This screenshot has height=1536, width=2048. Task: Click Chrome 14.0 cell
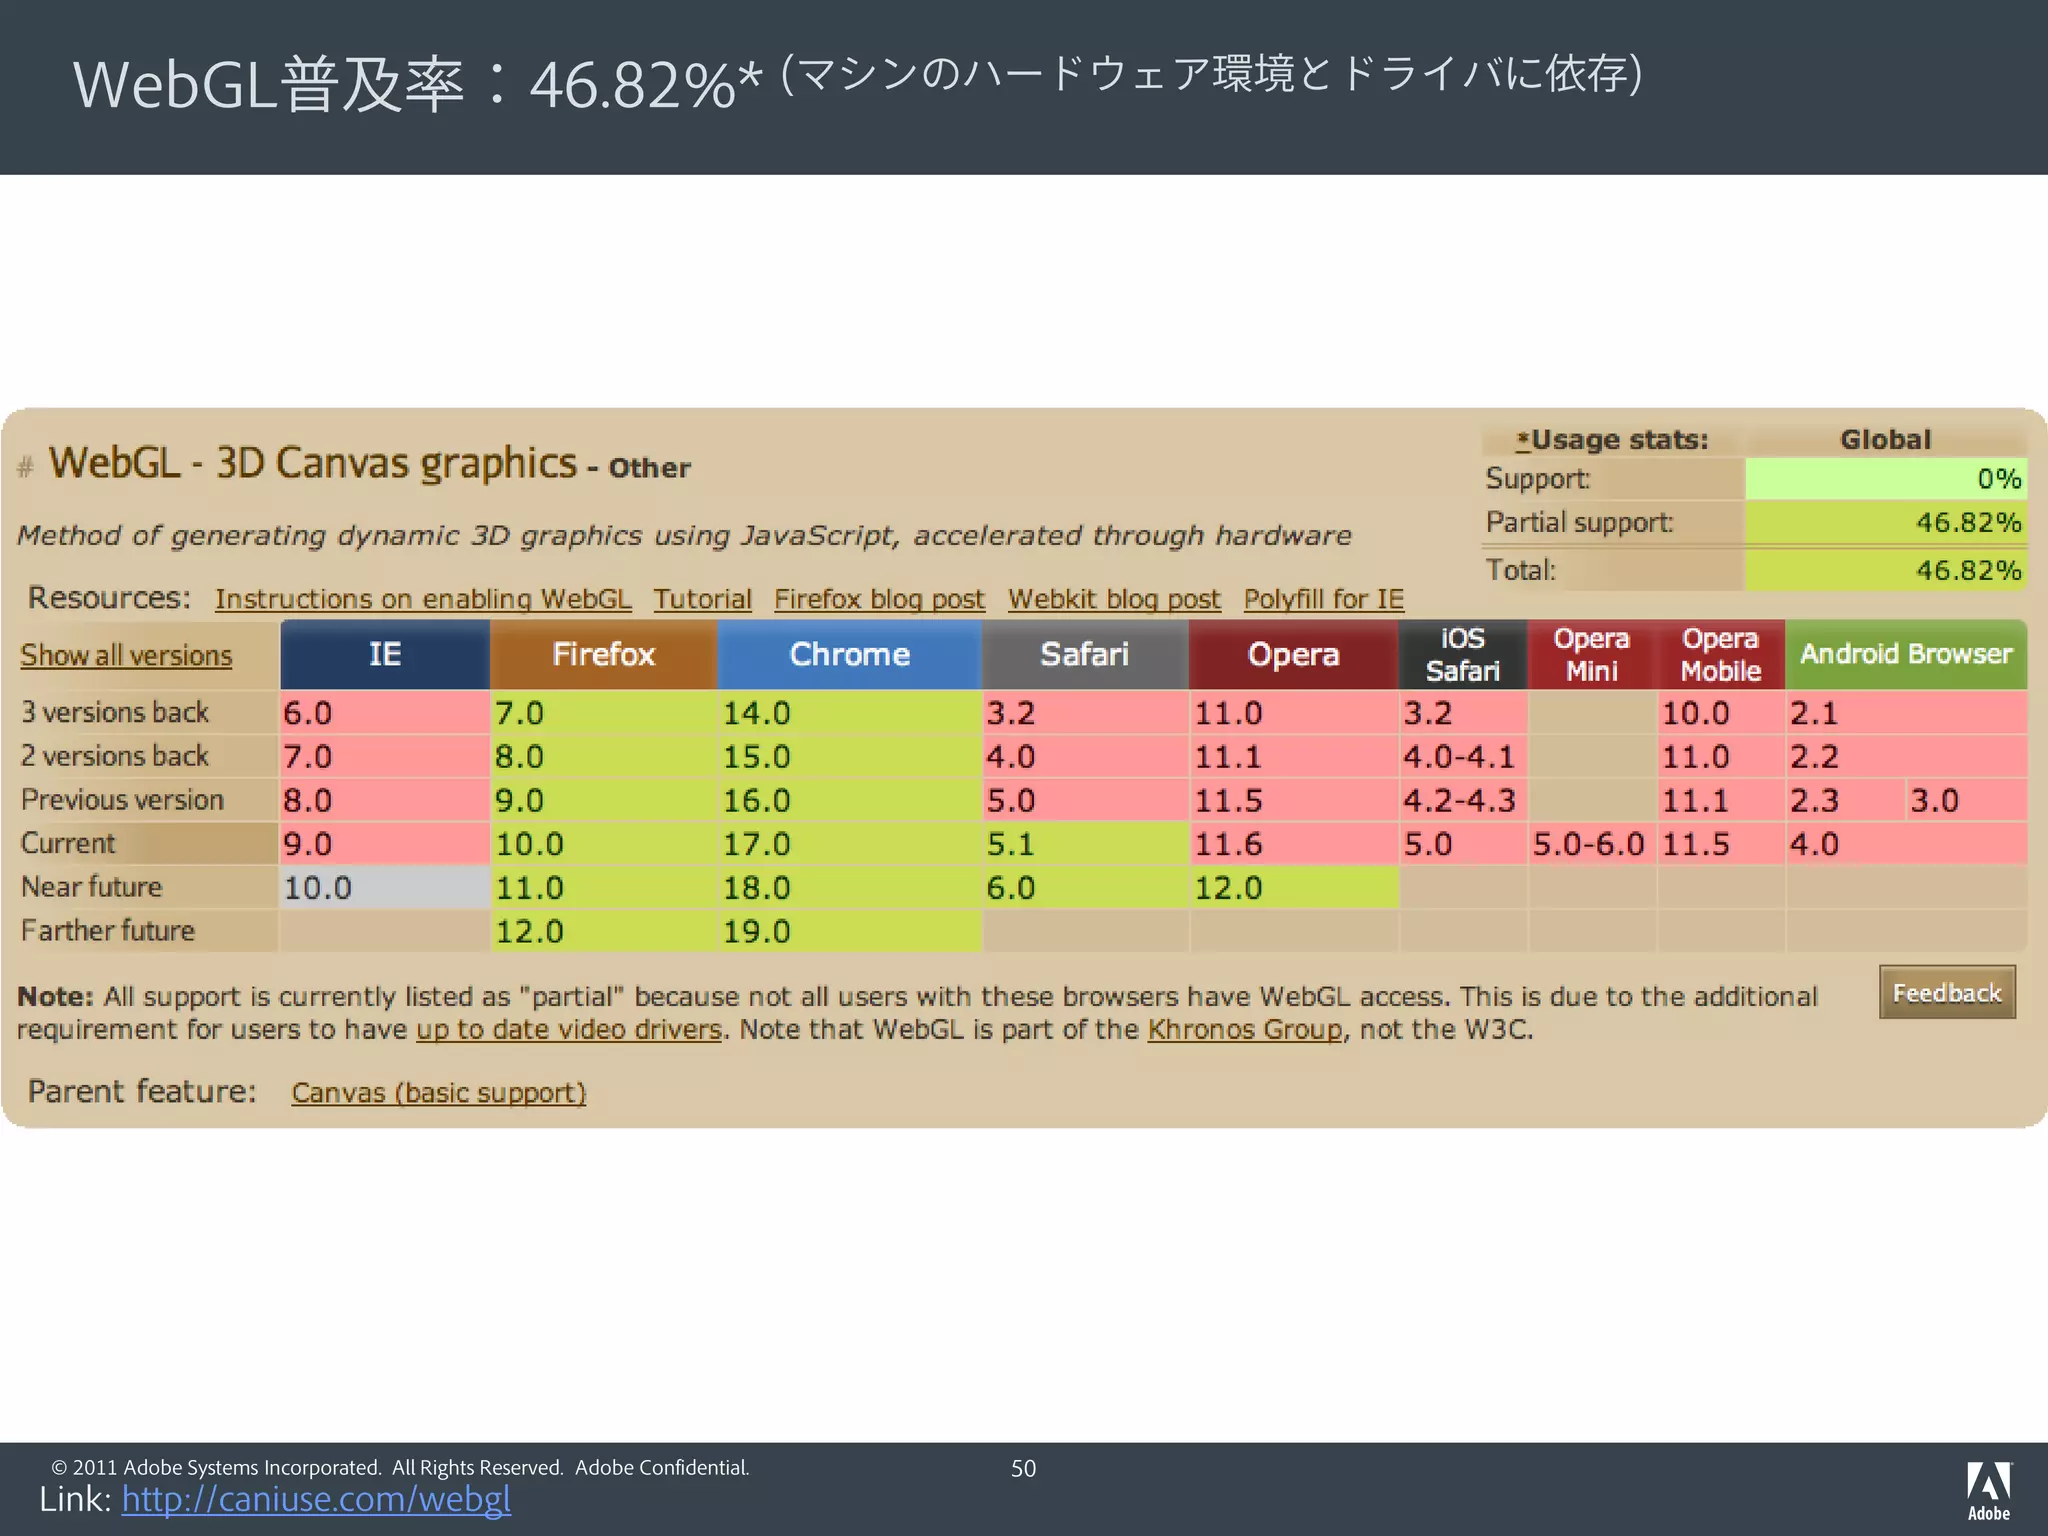point(849,713)
